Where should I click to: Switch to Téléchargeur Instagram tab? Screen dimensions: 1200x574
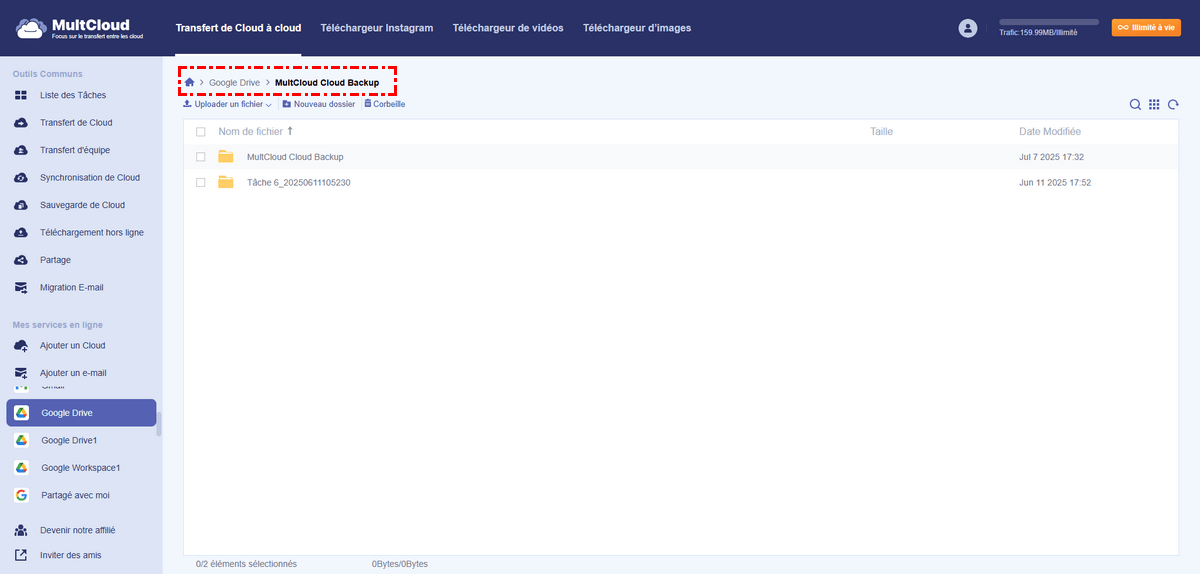(377, 28)
